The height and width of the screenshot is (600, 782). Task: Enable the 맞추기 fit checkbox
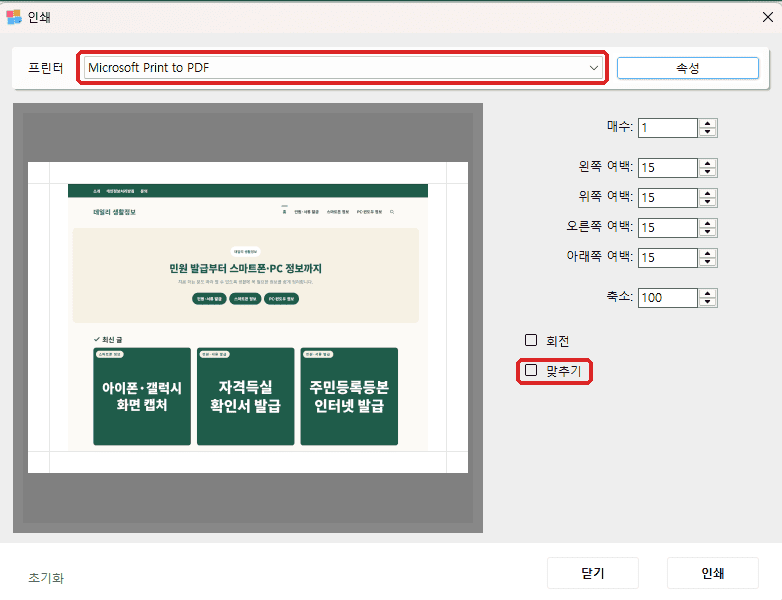531,370
